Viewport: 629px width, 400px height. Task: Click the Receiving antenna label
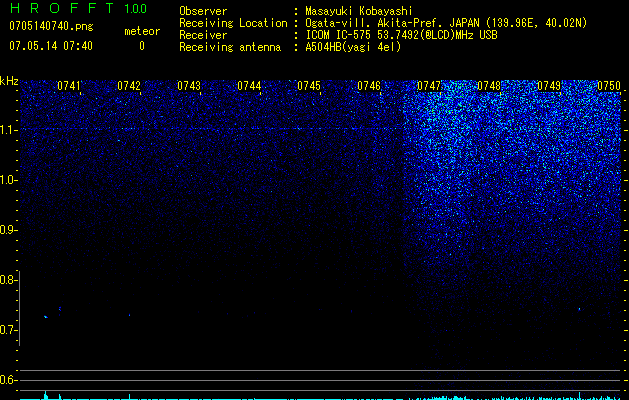(230, 47)
